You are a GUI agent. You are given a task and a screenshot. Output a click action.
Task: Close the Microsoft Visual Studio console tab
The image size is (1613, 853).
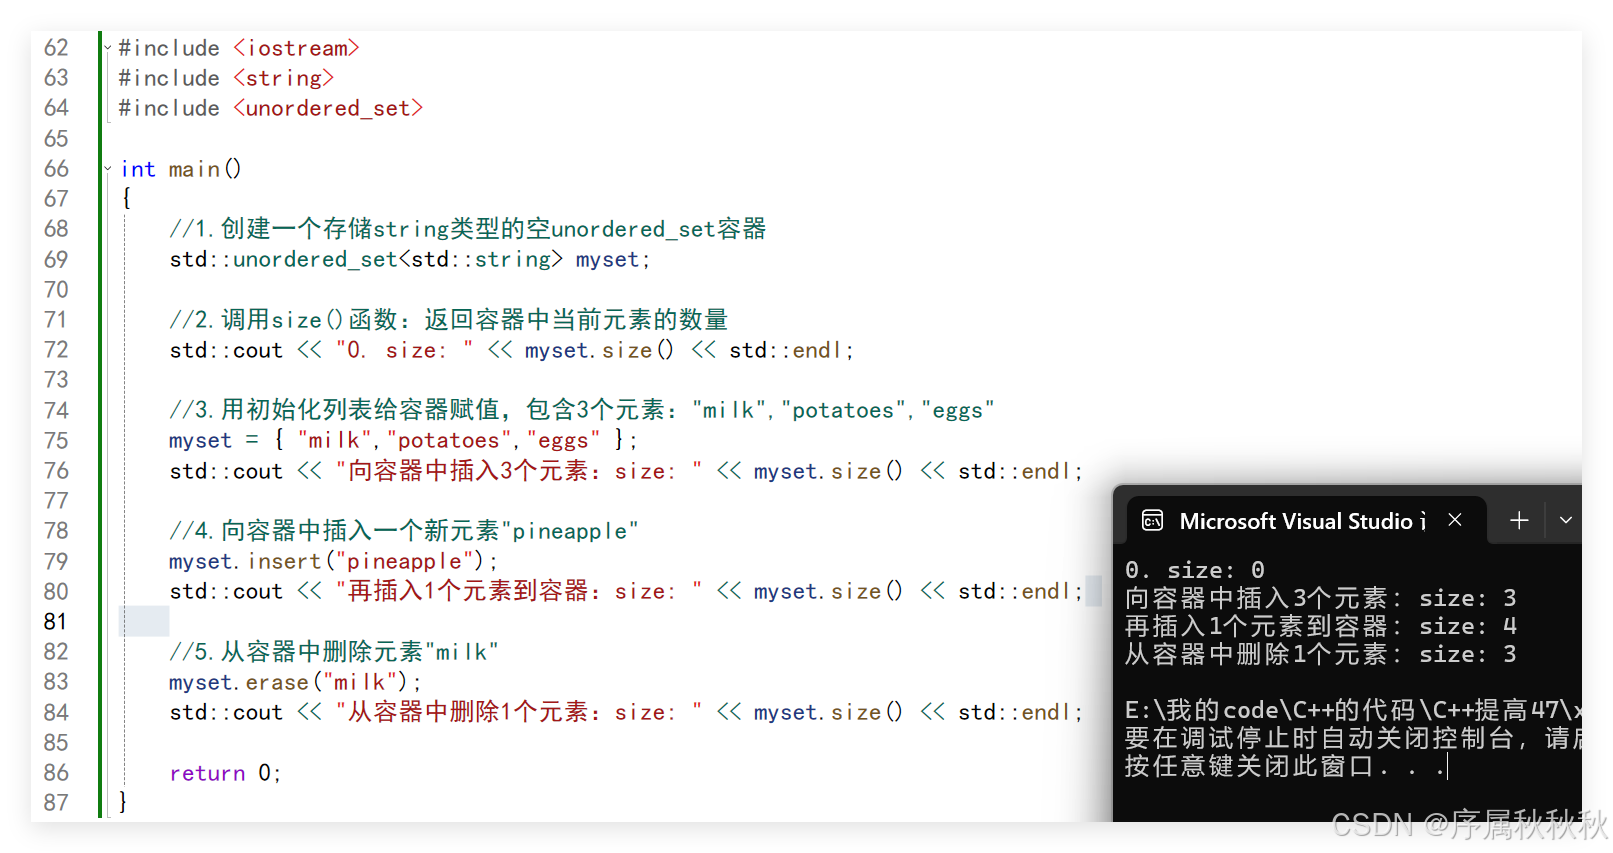(1455, 520)
